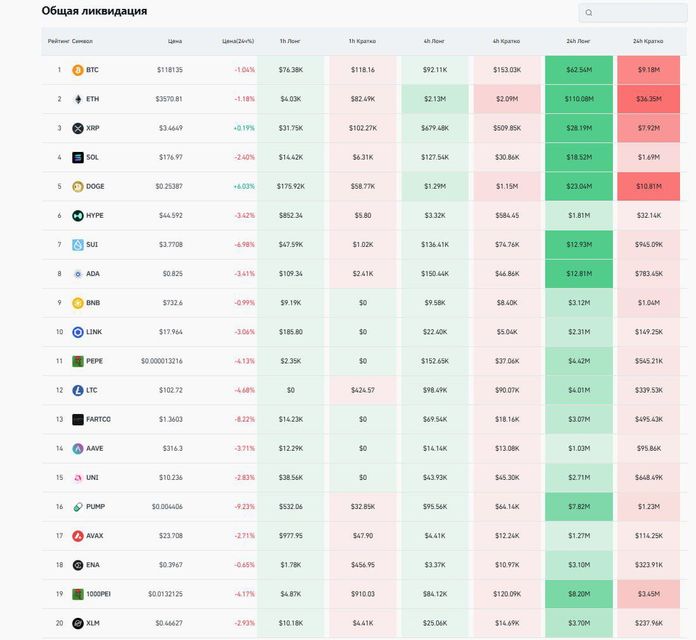The image size is (696, 640).
Task: Click the UNI coin icon
Action: [78, 478]
